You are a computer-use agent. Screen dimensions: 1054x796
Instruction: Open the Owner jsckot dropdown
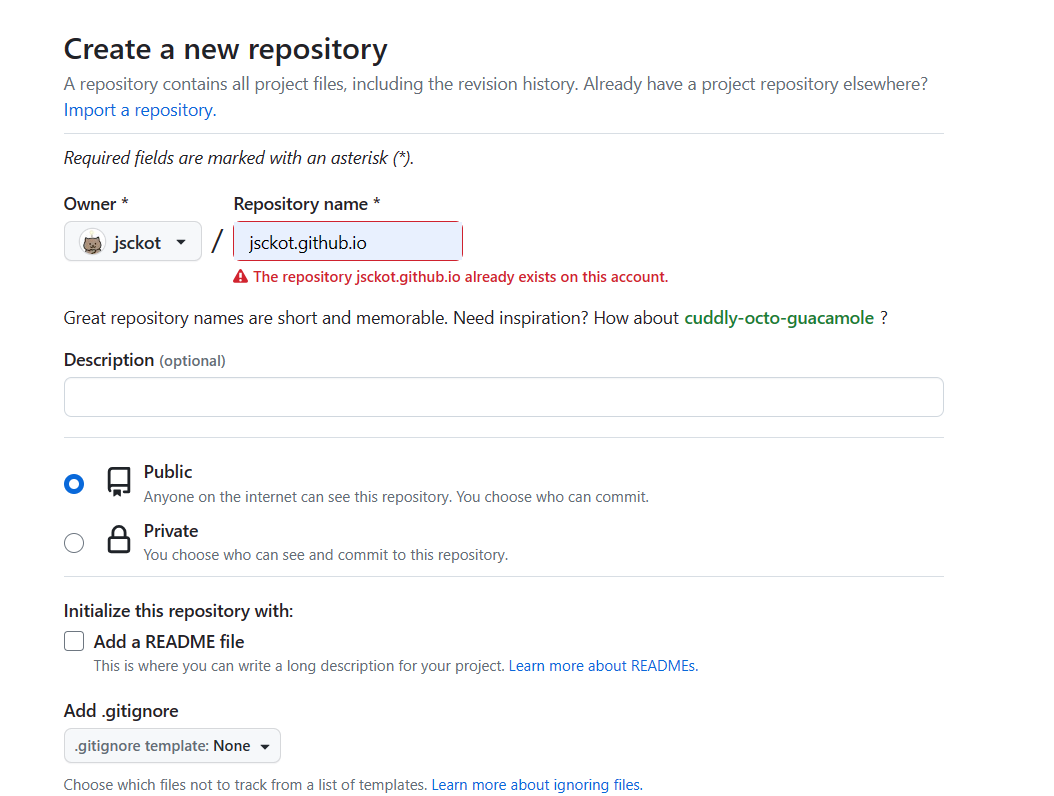pos(133,241)
